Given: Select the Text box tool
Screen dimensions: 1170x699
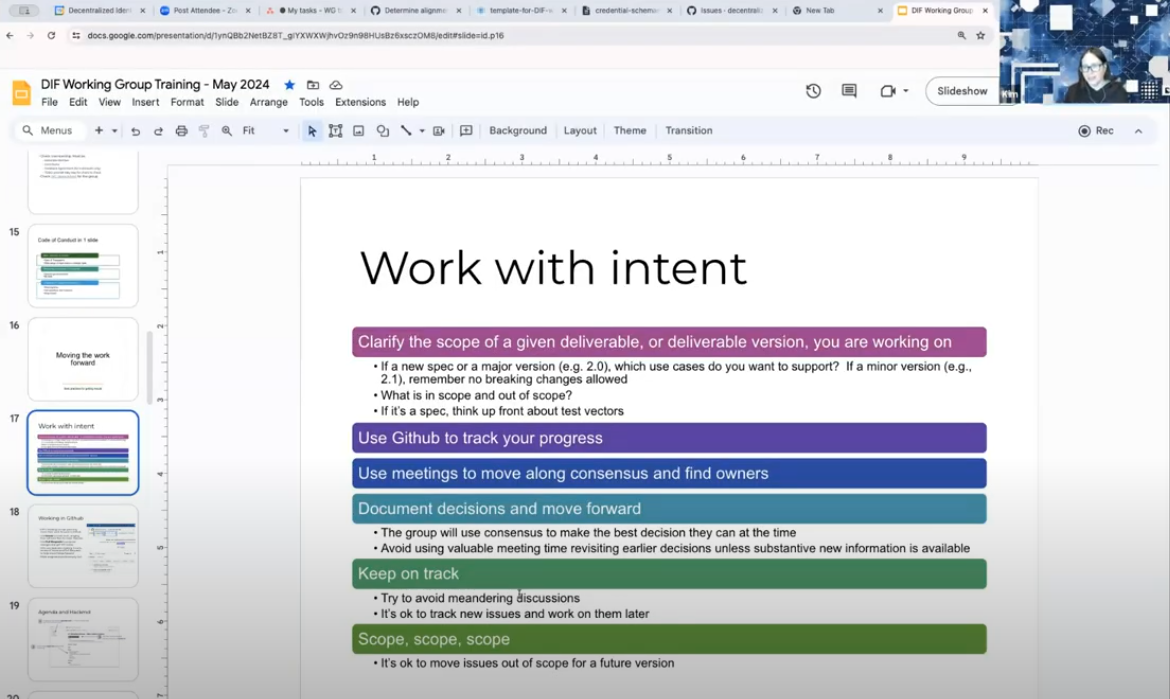Looking at the screenshot, I should (x=335, y=131).
